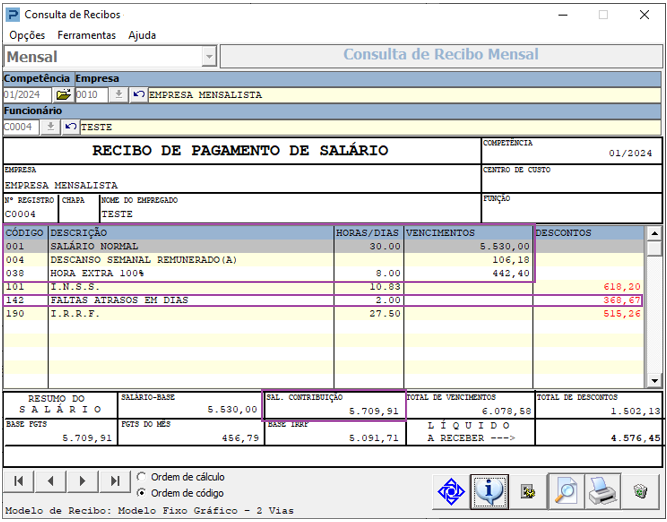This screenshot has width=667, height=522.
Task: Click the Funcionário code C0004 field
Action: pos(21,127)
